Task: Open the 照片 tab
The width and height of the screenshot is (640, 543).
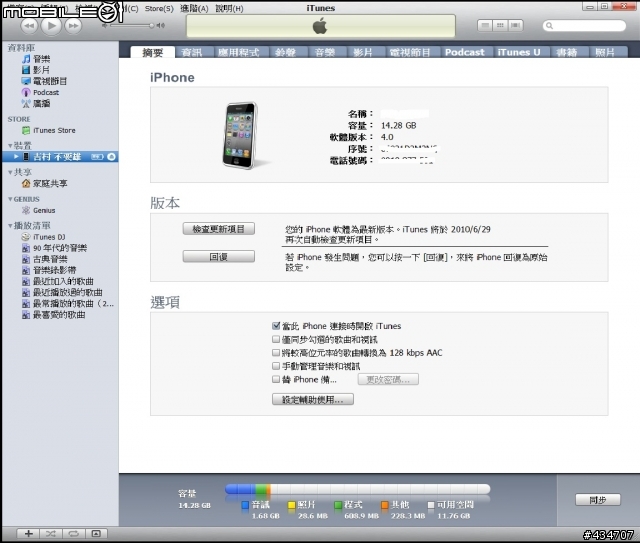Action: (605, 52)
